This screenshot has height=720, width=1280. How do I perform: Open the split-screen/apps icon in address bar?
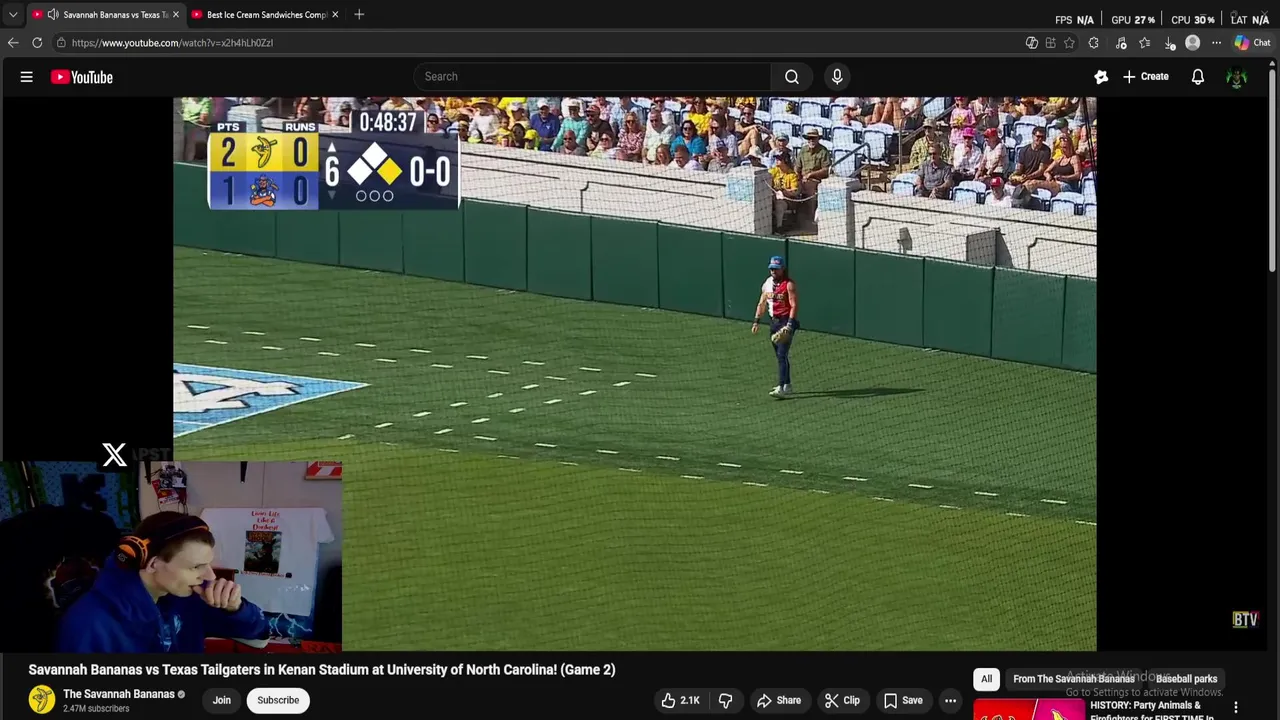[x=1050, y=43]
